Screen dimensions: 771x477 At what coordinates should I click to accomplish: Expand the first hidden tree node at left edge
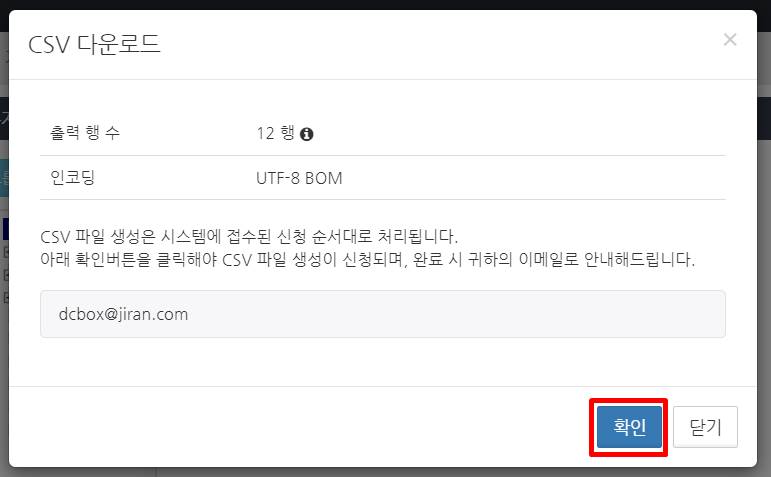(x=6, y=252)
